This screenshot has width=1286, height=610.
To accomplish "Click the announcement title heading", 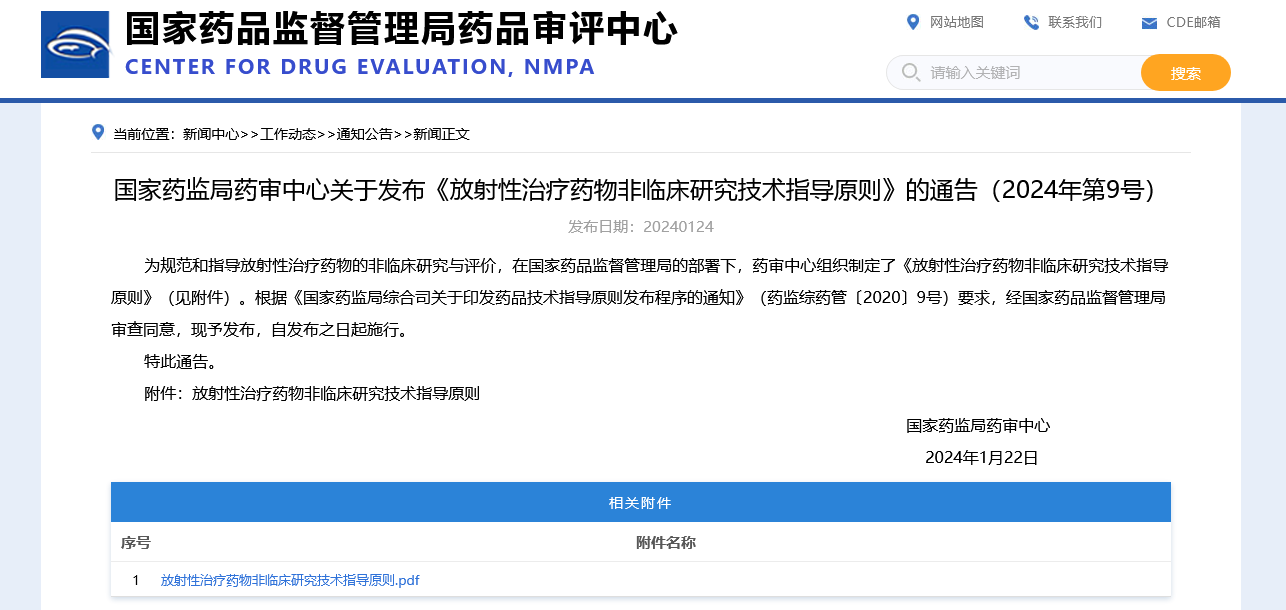I will (x=641, y=190).
